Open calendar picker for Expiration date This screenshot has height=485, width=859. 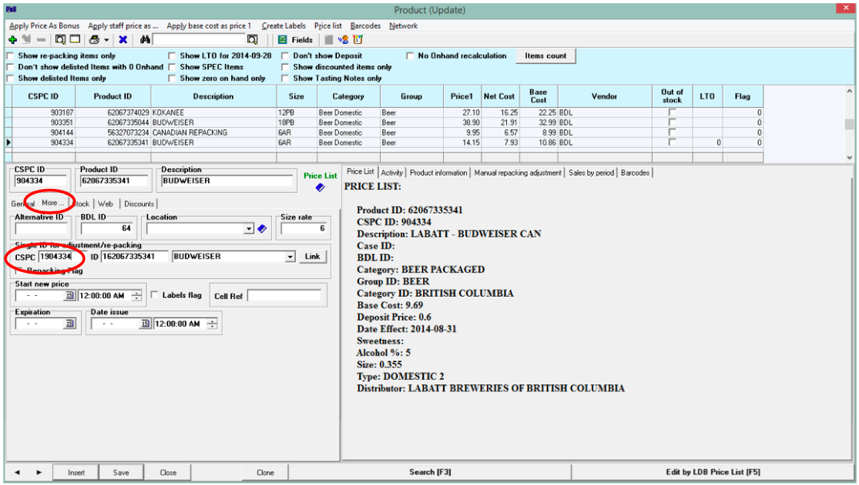point(70,324)
